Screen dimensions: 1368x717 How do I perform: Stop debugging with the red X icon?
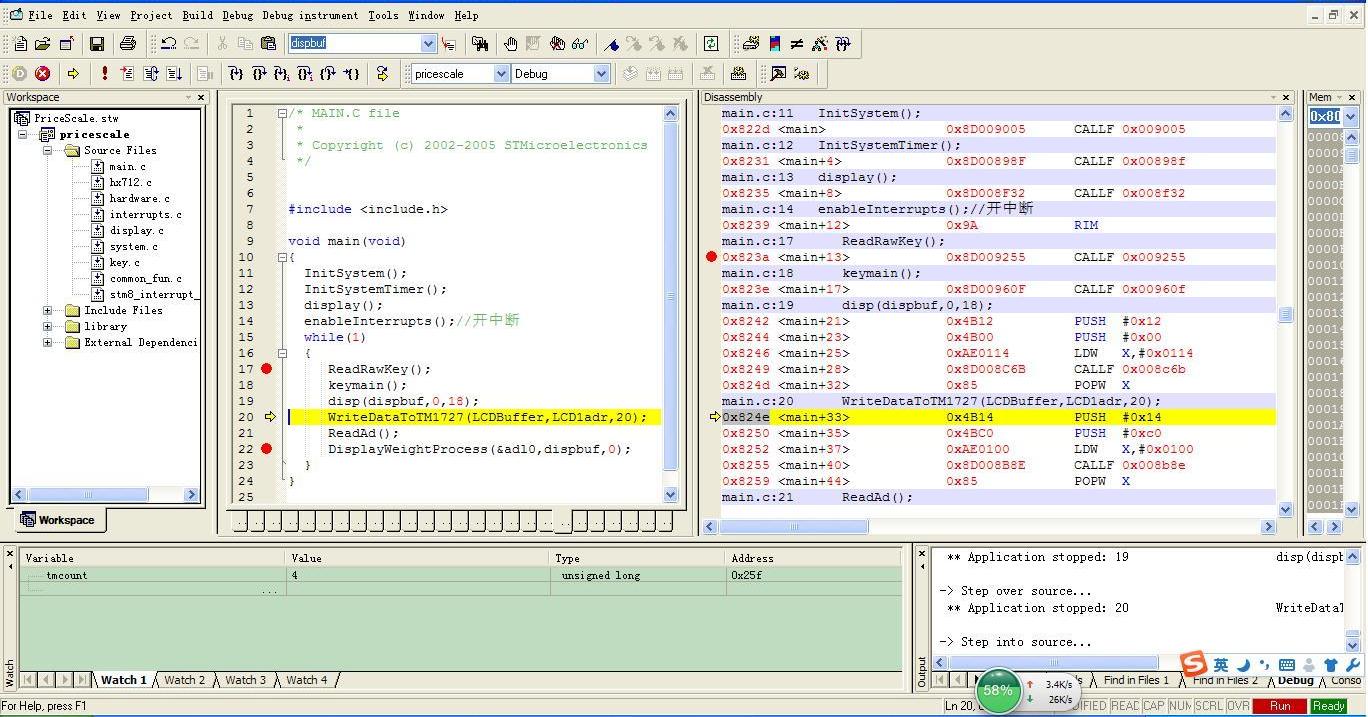[43, 74]
